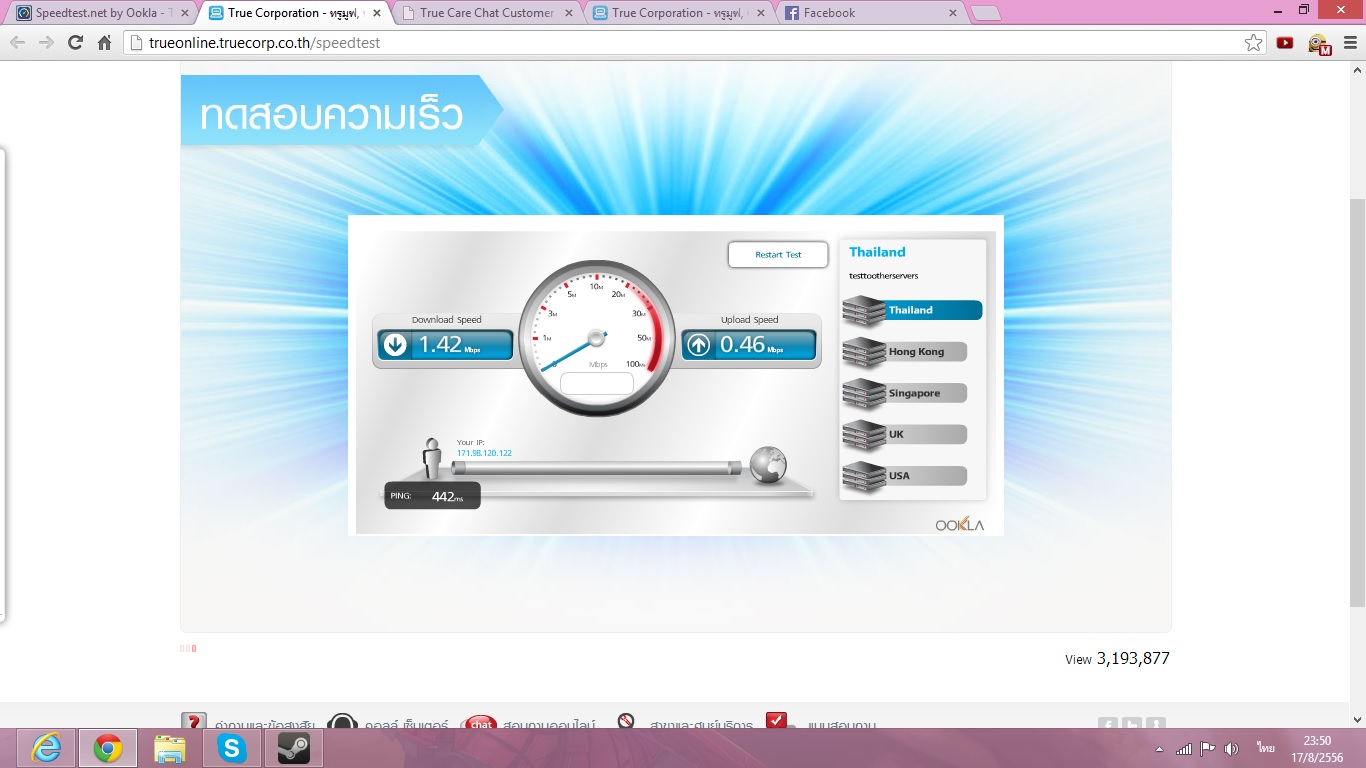Select the Thailand test server
This screenshot has height=768, width=1366.
tap(912, 310)
